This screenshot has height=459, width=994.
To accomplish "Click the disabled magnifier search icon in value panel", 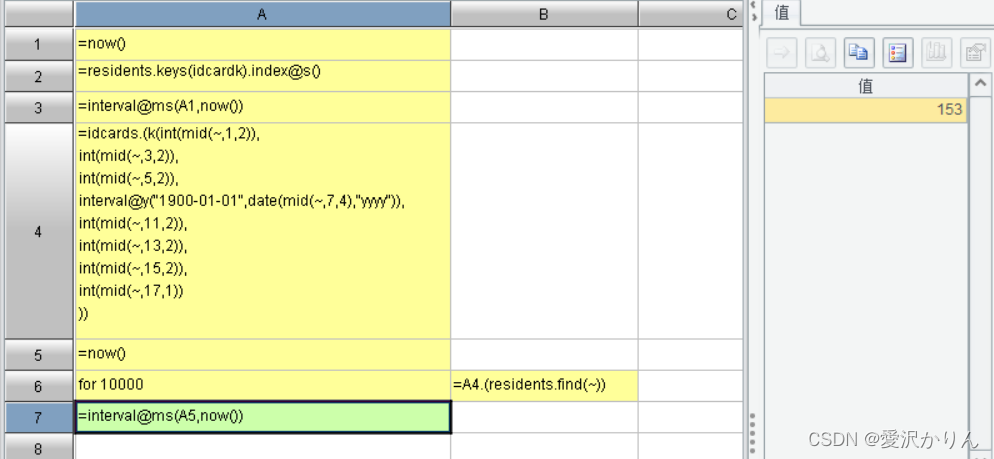I will click(x=820, y=53).
